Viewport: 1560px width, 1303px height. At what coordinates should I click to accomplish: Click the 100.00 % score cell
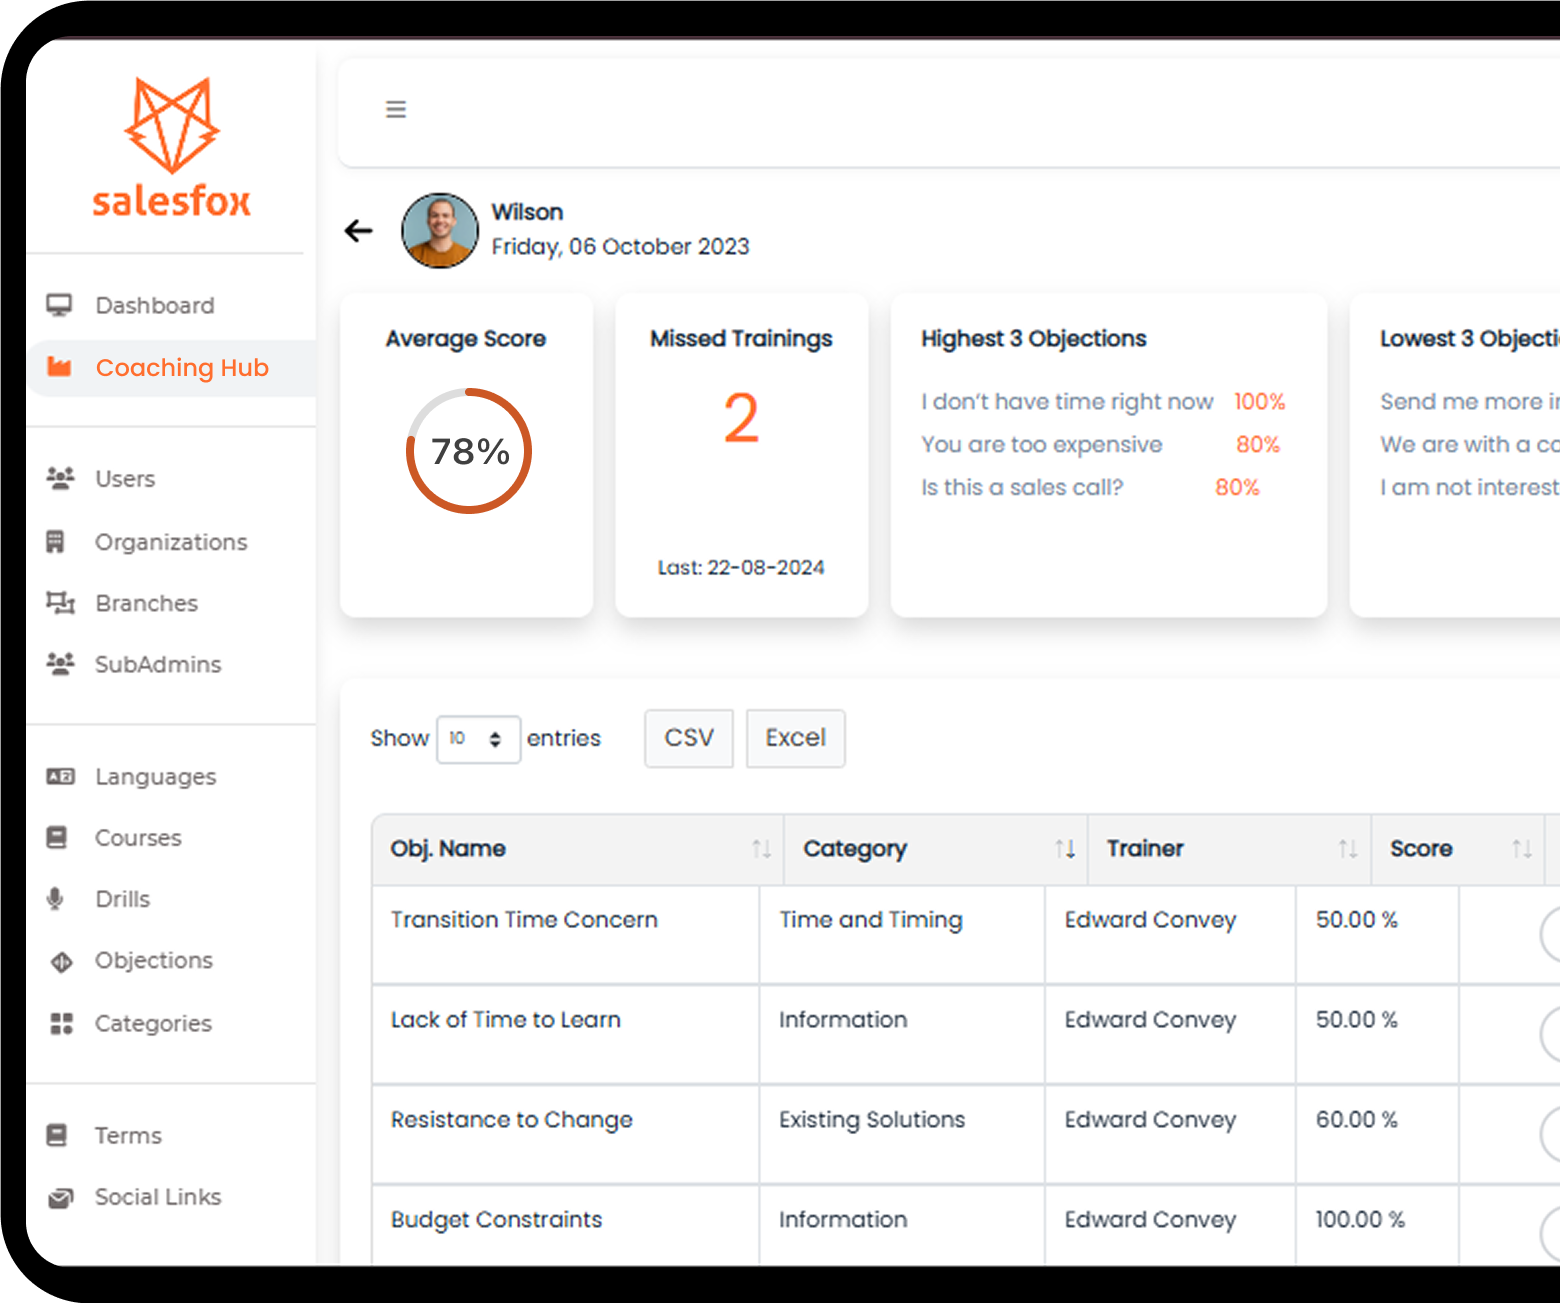point(1360,1219)
